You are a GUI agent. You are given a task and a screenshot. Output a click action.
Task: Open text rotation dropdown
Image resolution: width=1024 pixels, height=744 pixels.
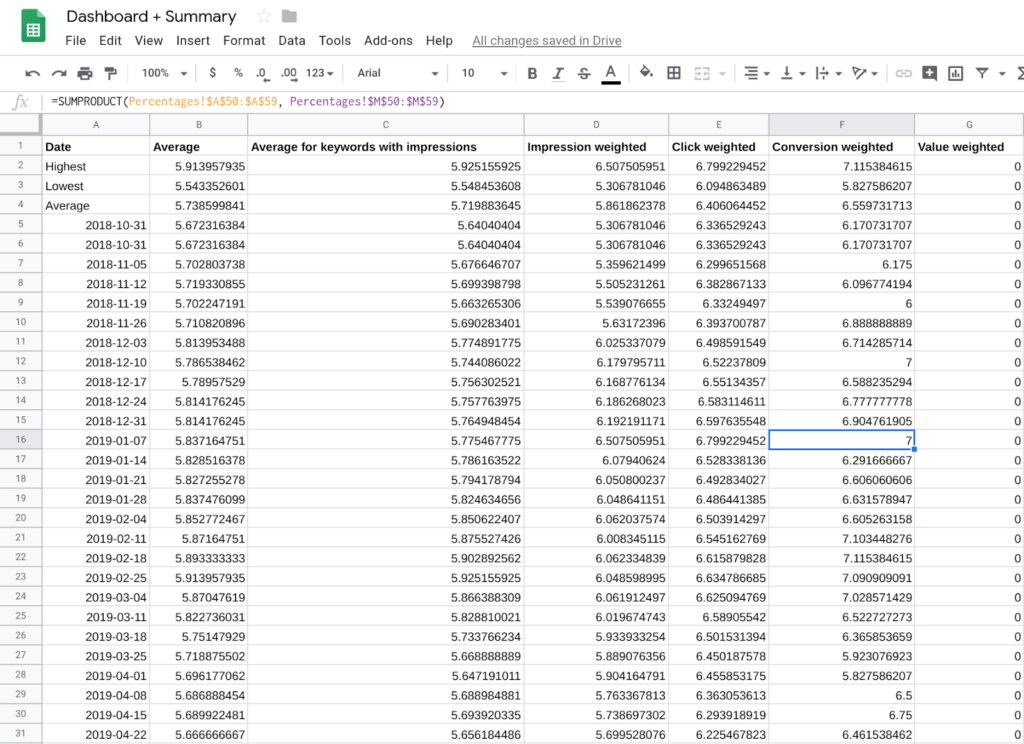pyautogui.click(x=865, y=73)
